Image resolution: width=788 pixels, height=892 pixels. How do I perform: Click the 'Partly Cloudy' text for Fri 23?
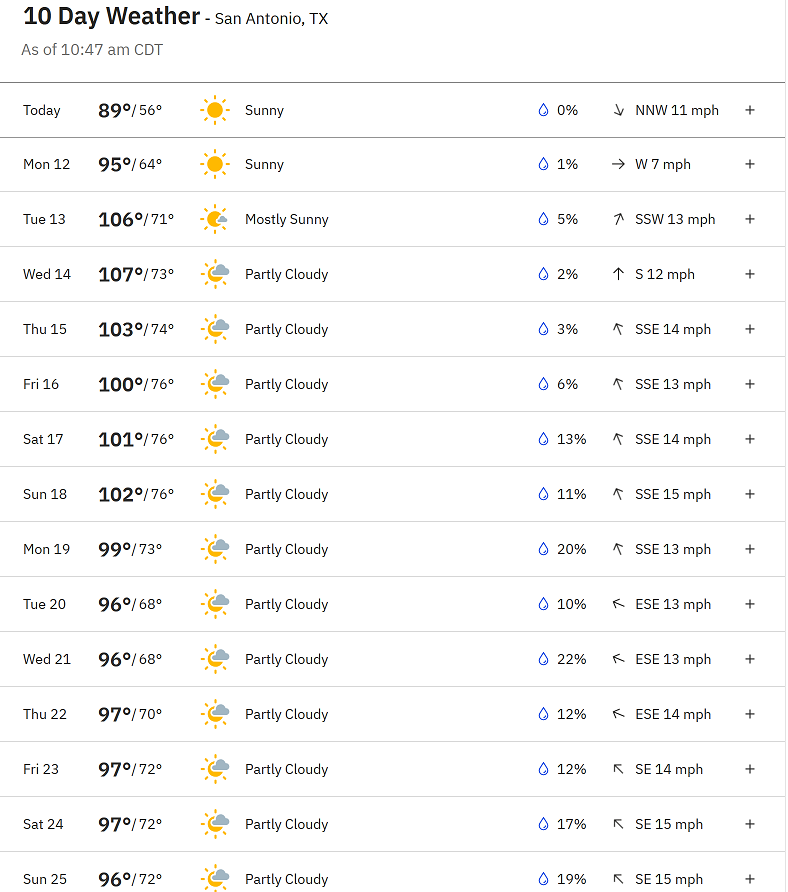coord(287,769)
